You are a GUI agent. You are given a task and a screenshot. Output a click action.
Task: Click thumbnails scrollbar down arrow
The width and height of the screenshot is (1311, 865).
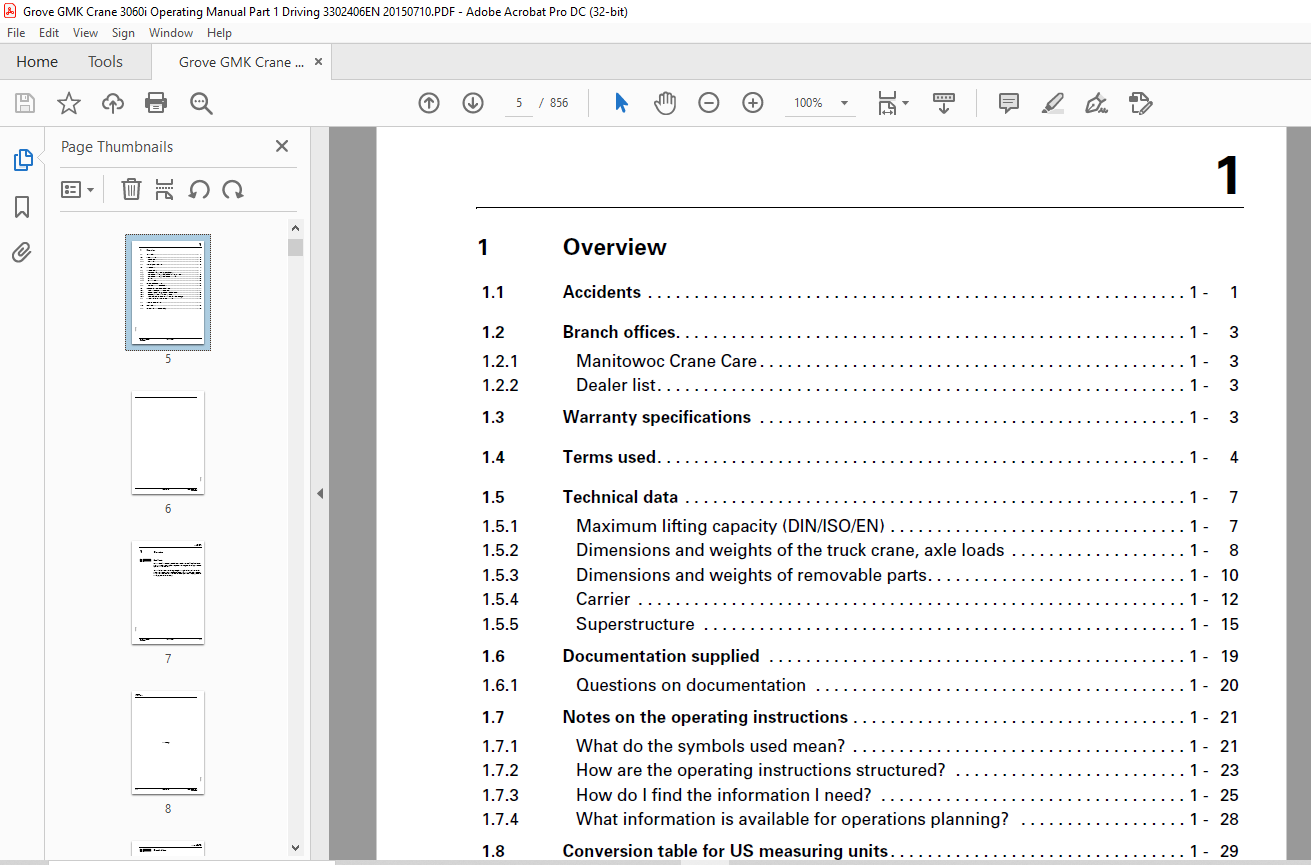(295, 848)
